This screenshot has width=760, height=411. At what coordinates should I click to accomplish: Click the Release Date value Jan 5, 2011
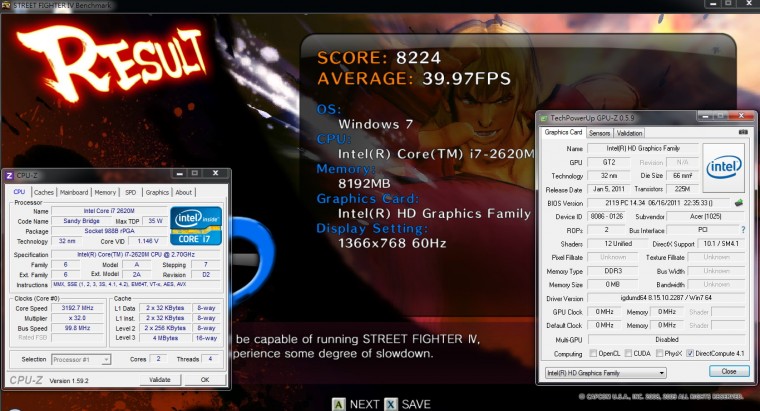coord(609,189)
